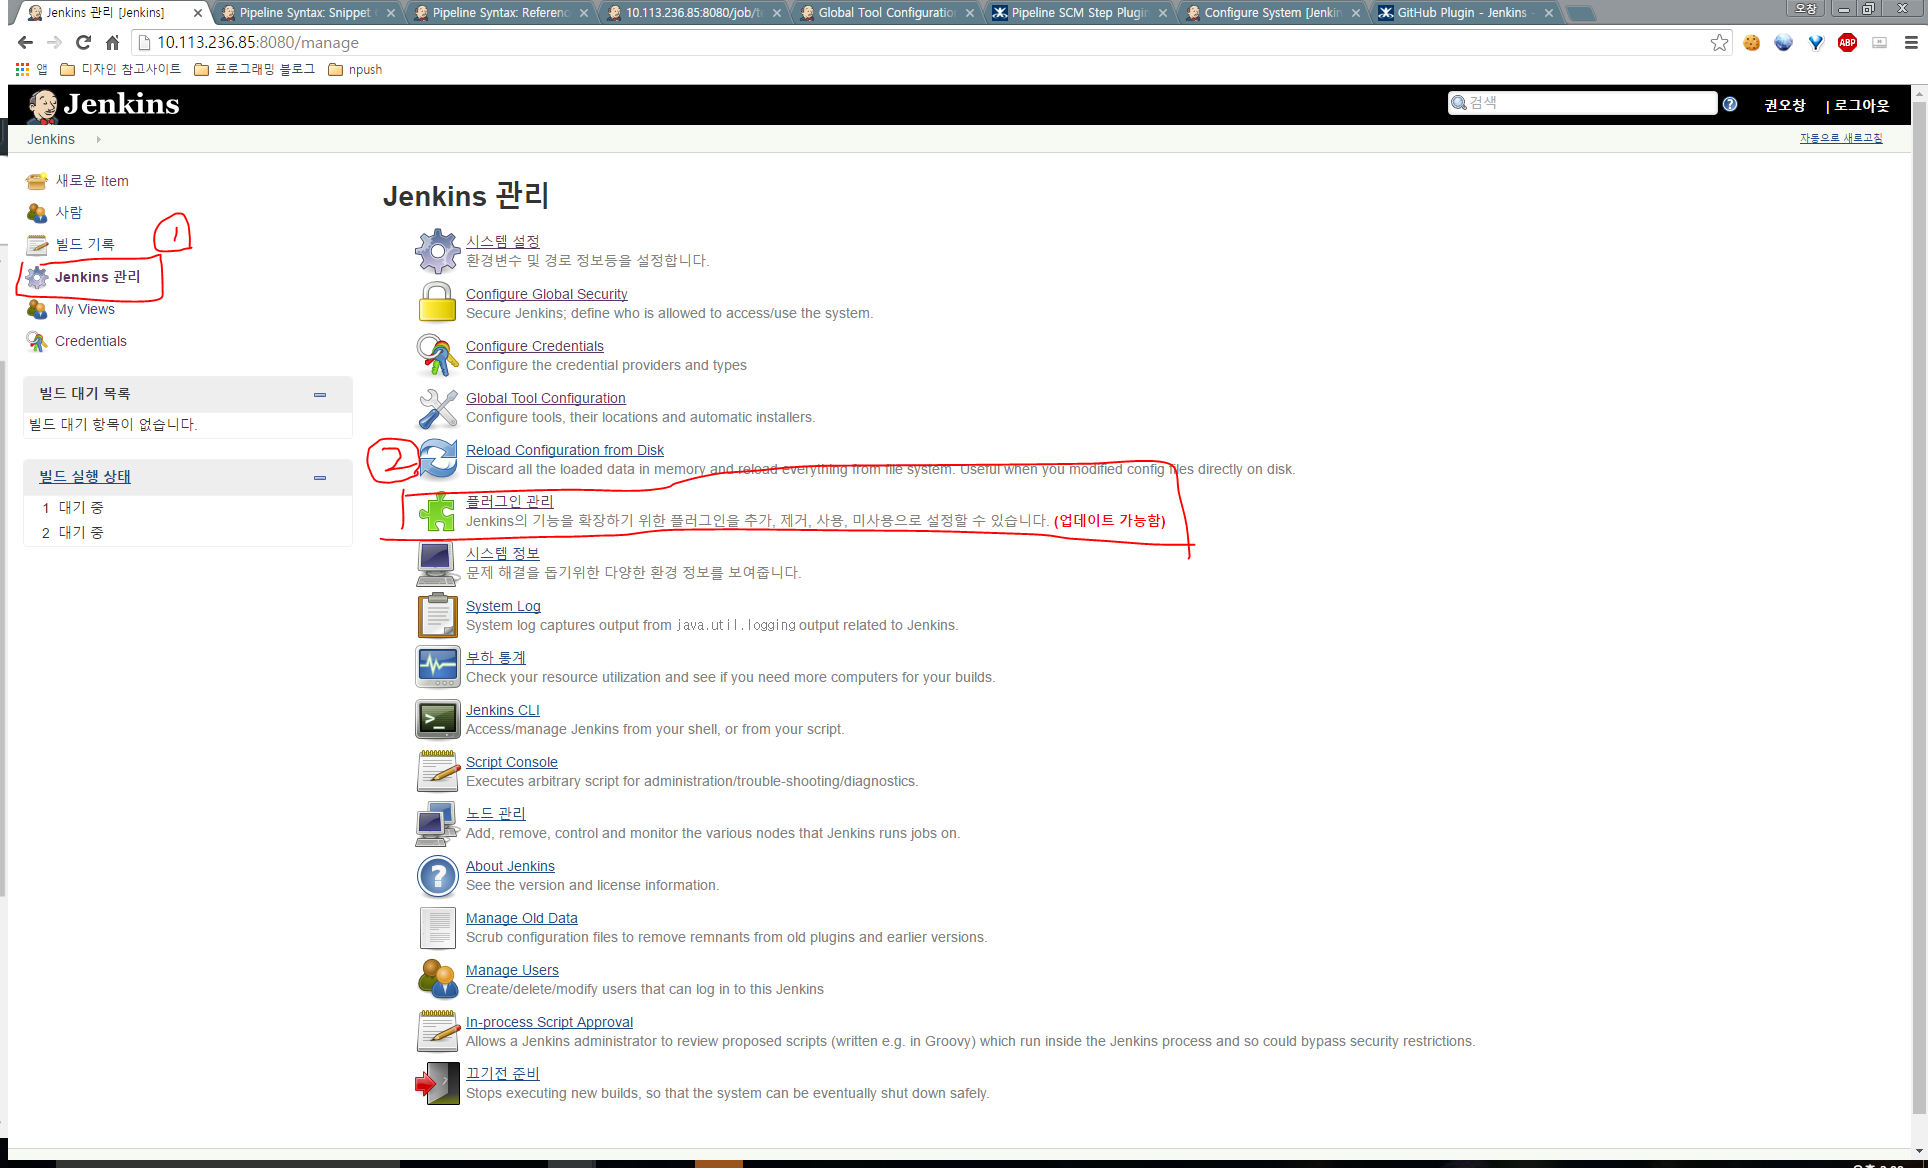Screen dimensions: 1928x1168
Task: Click the puzzle-piece plugin management icon
Action: pyautogui.click(x=437, y=512)
